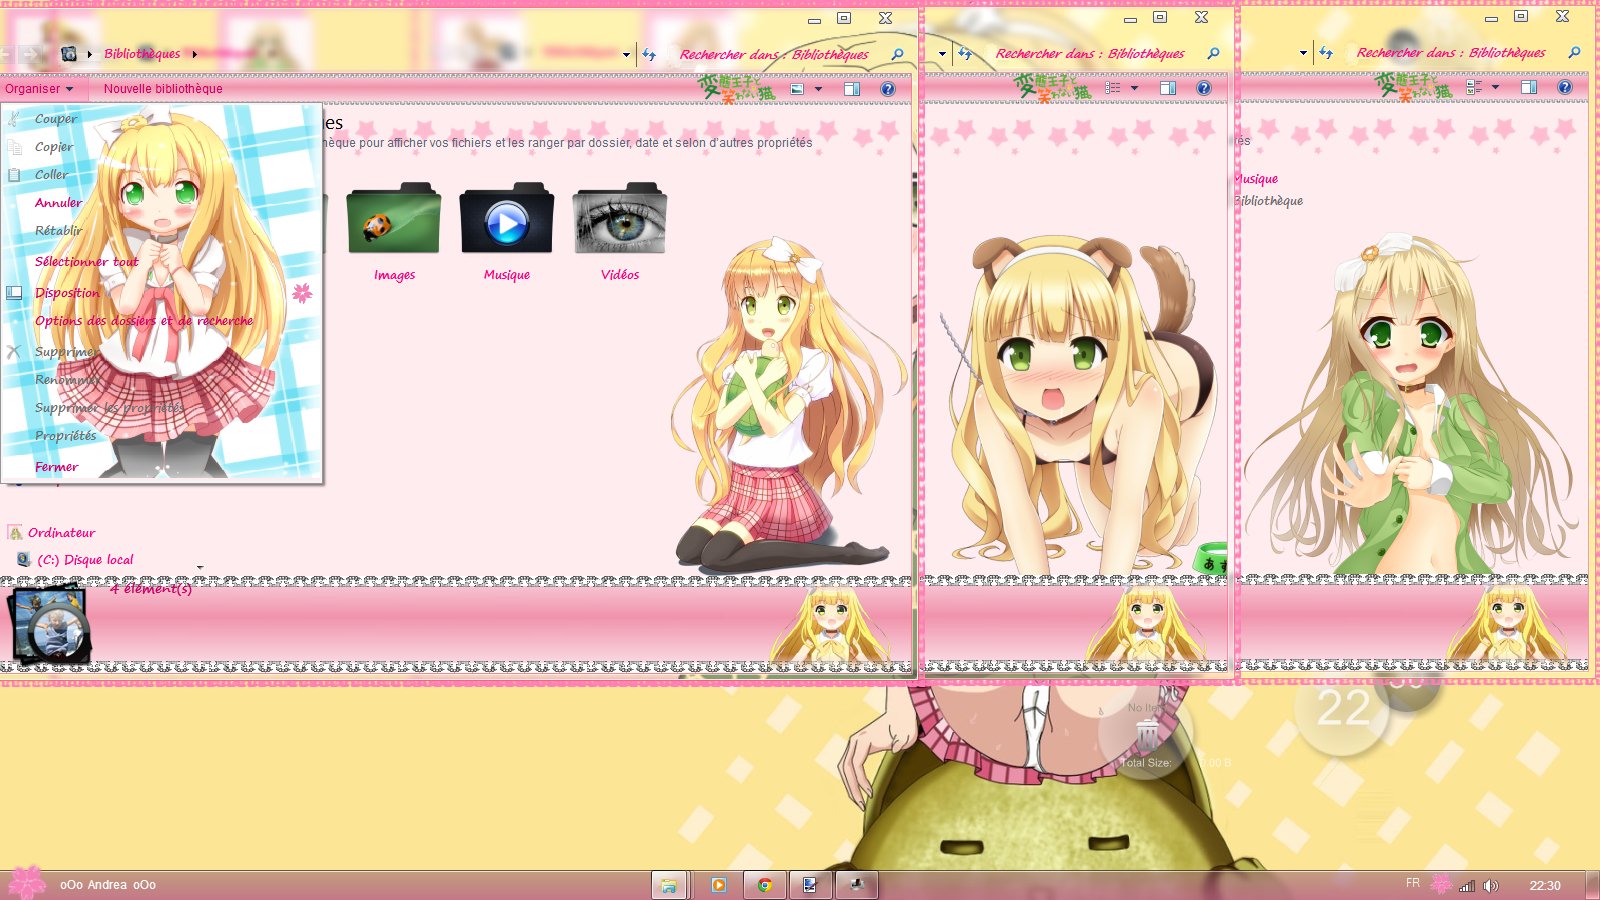Open Options des dossiers et de recherche
The height and width of the screenshot is (900, 1600).
144,321
